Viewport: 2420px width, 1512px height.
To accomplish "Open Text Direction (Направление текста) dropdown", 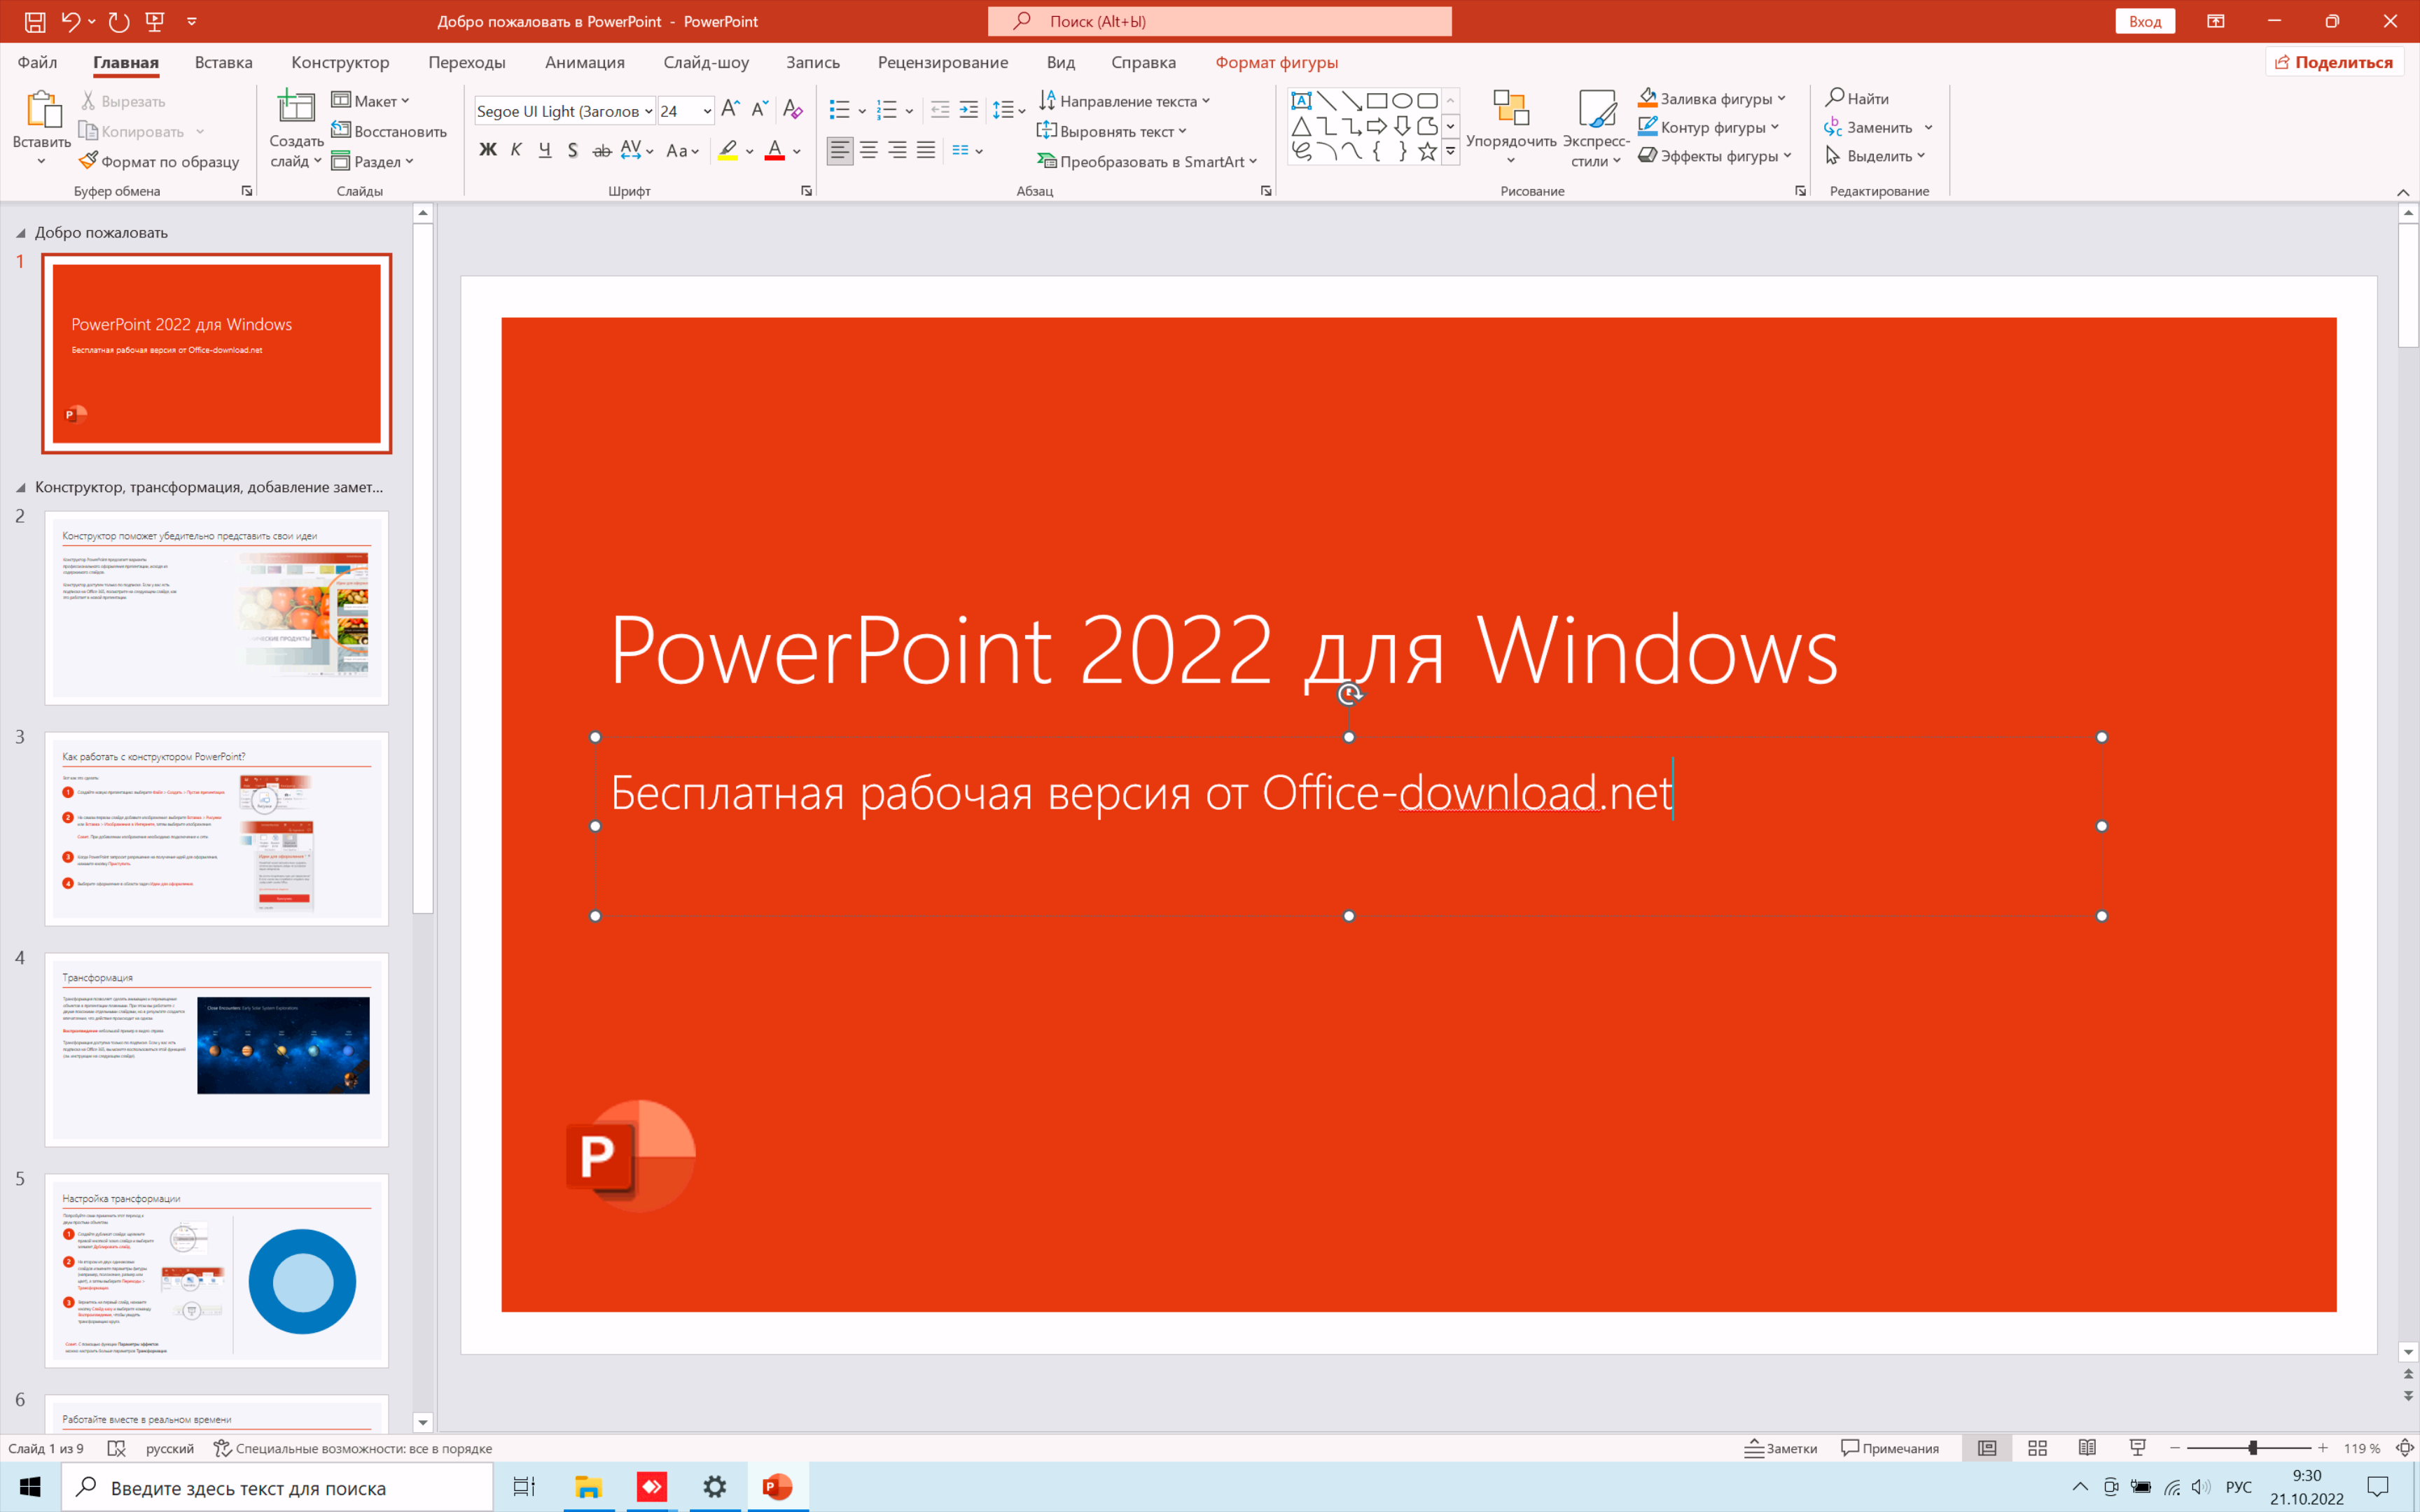I will tap(1125, 101).
